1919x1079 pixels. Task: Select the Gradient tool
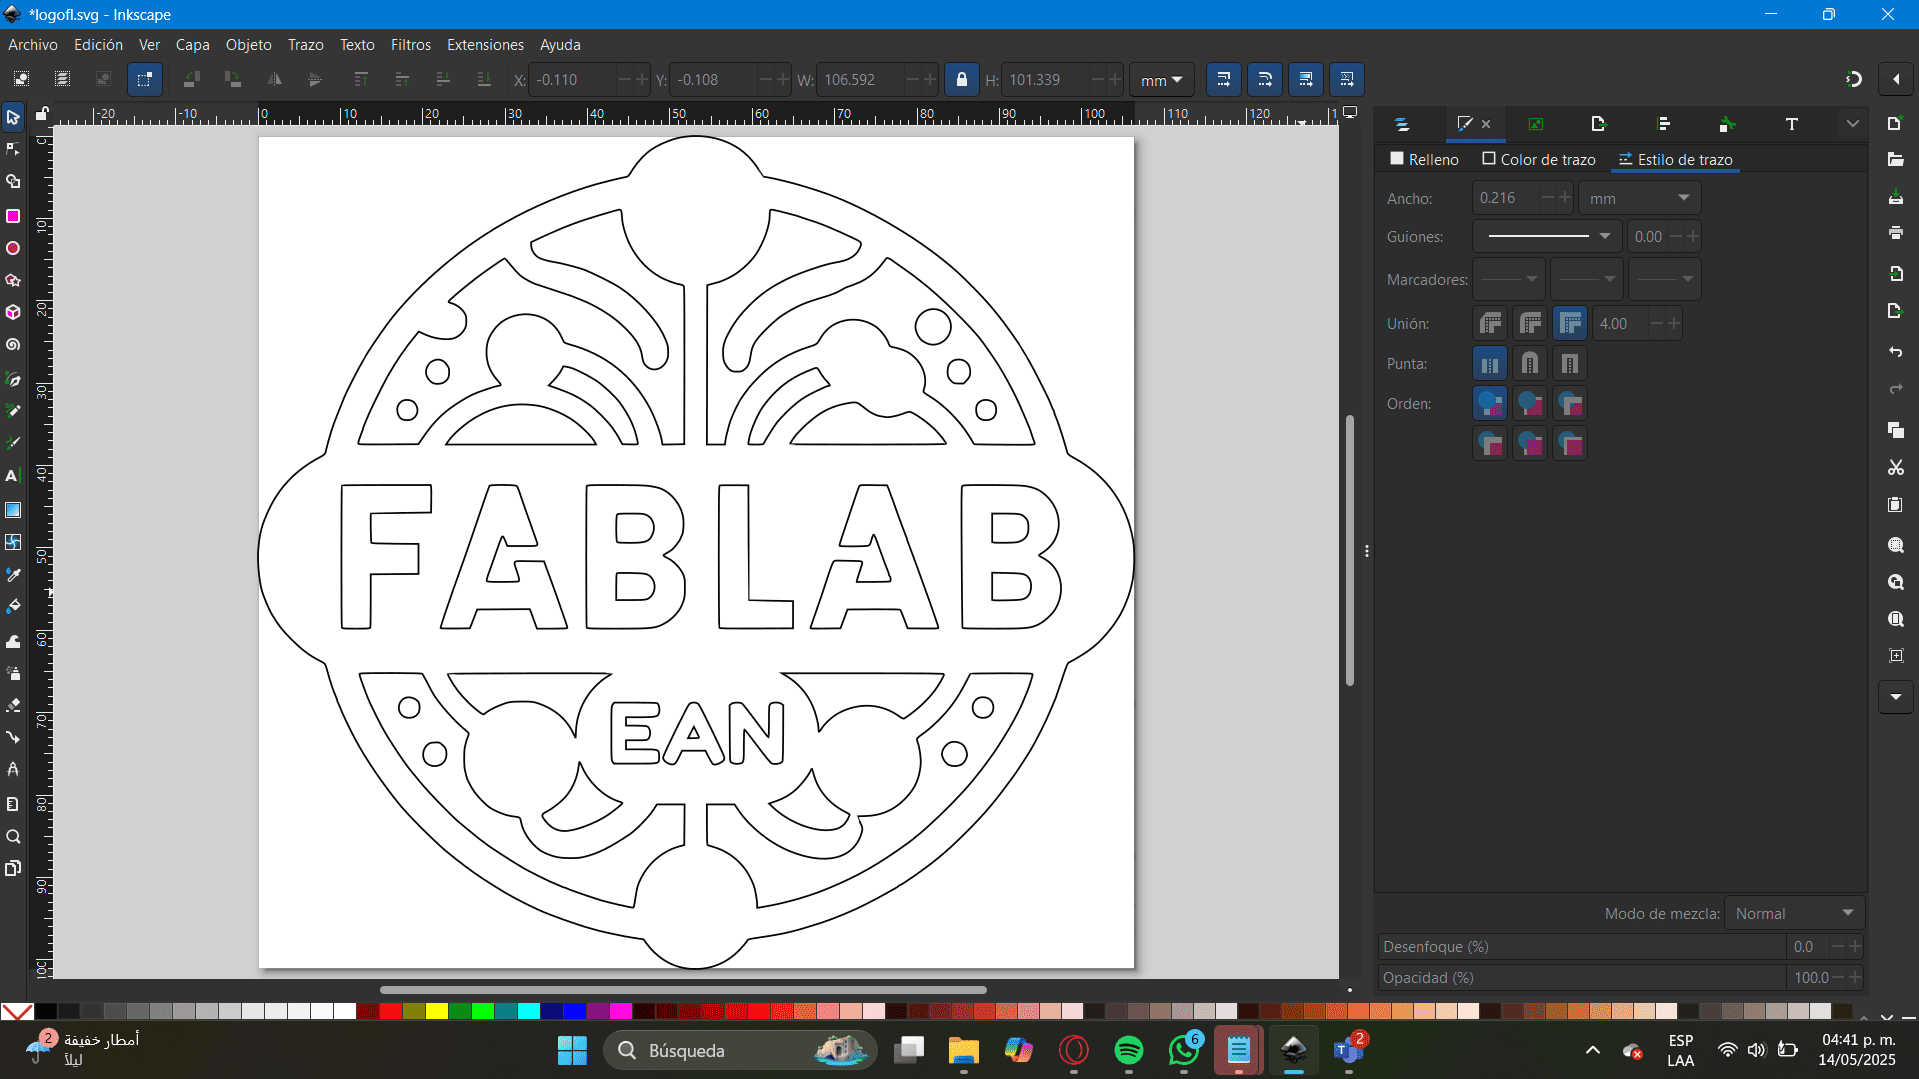[13, 510]
